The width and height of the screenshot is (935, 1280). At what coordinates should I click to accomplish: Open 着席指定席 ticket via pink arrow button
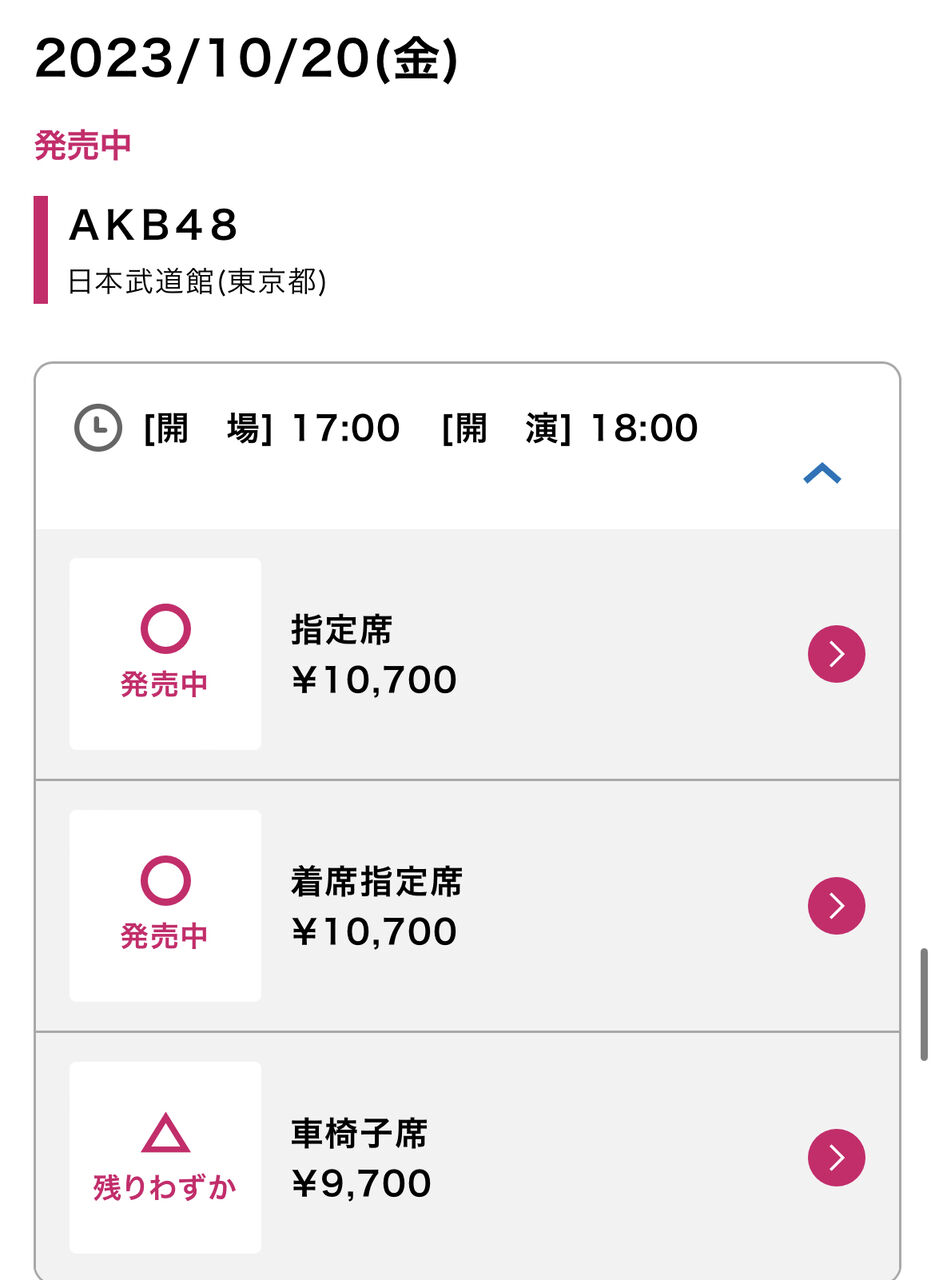pyautogui.click(x=836, y=906)
